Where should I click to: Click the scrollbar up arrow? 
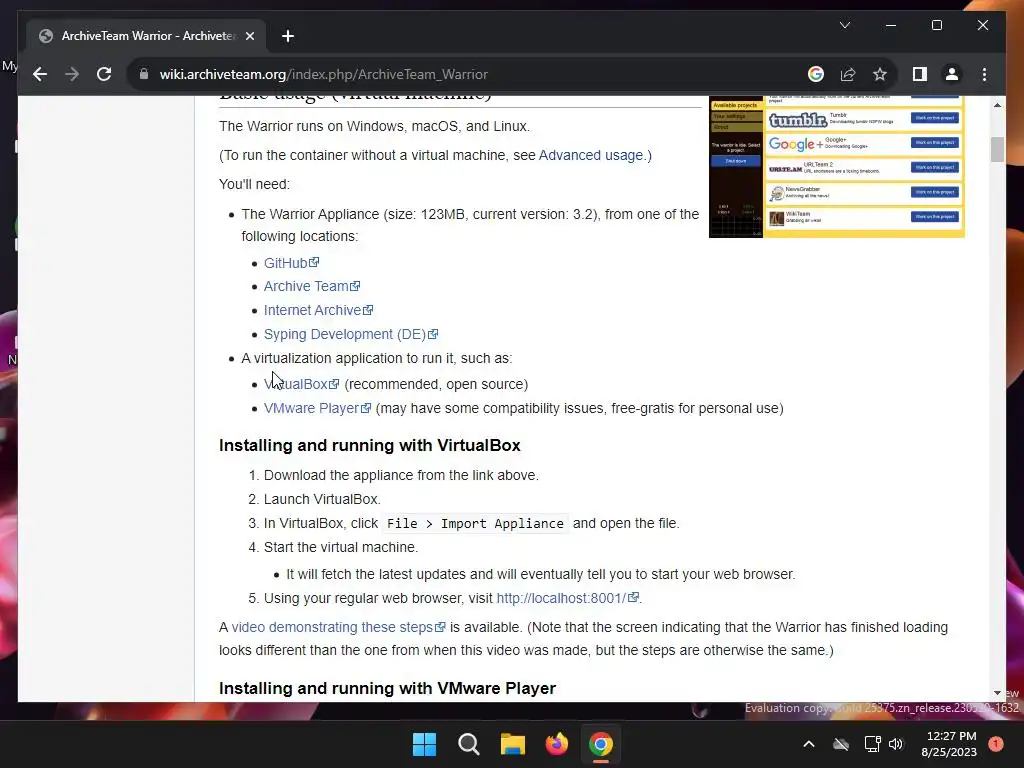(x=997, y=104)
